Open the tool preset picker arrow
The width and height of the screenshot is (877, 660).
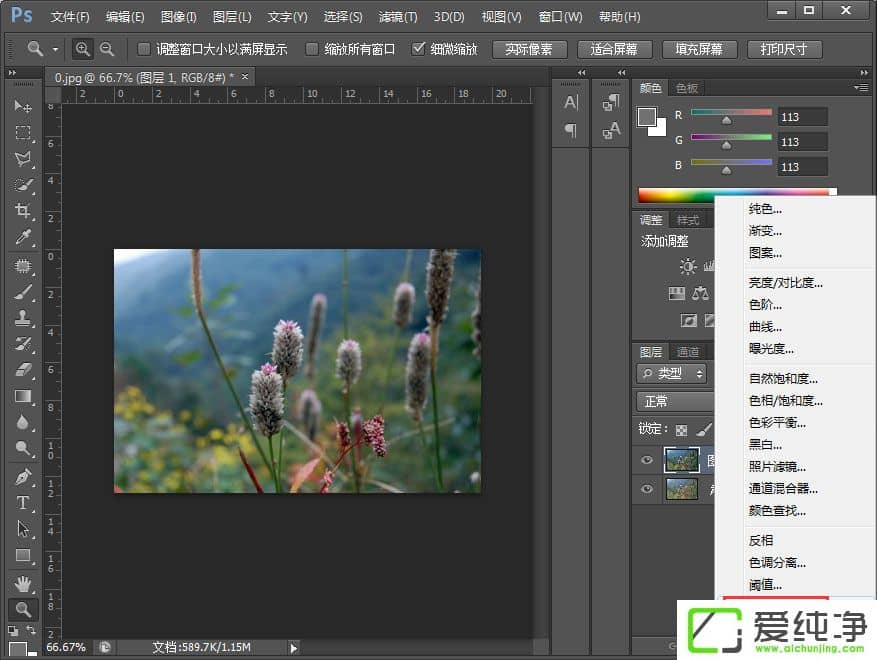pos(55,49)
